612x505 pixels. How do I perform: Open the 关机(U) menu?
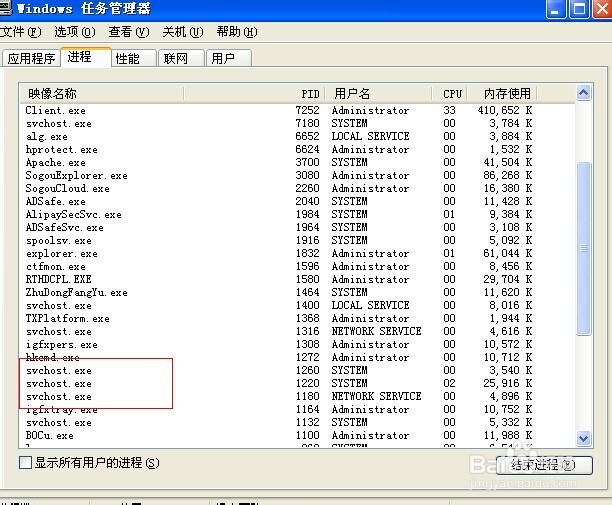(183, 32)
